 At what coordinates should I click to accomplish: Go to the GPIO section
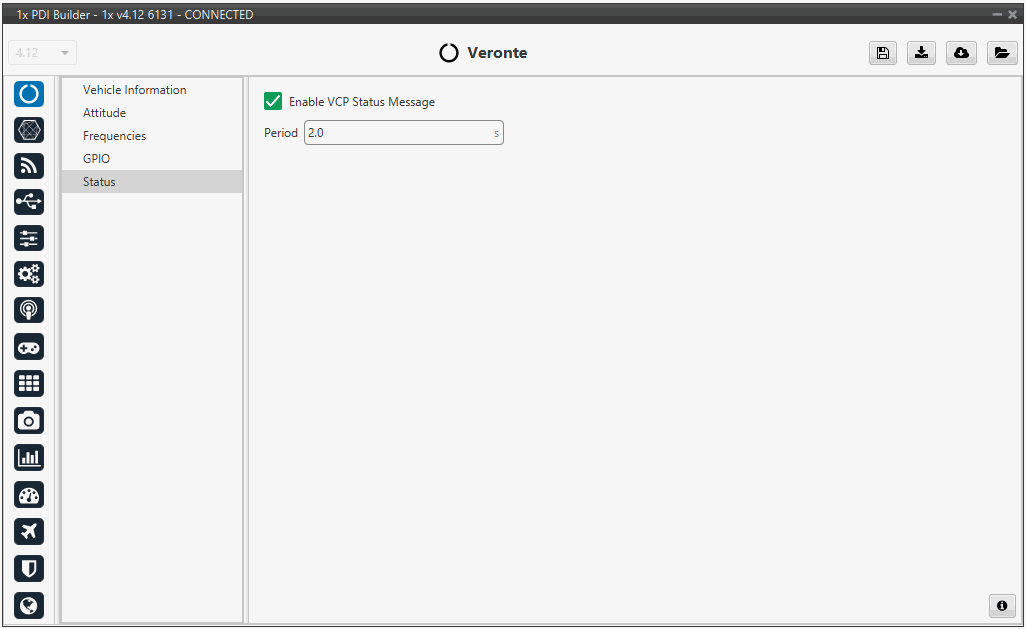(96, 159)
